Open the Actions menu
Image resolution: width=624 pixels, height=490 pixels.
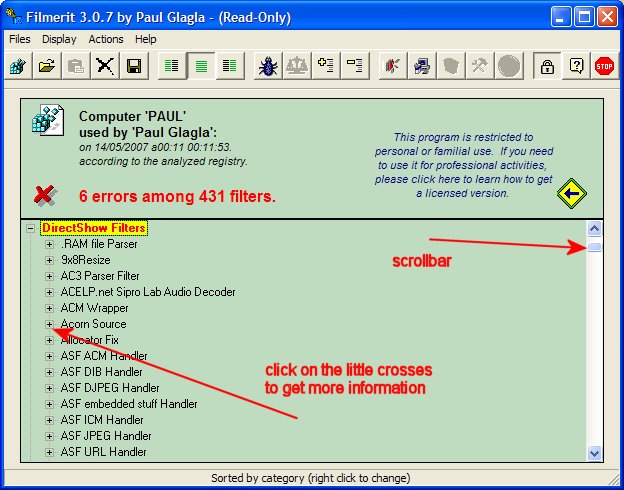(x=106, y=39)
